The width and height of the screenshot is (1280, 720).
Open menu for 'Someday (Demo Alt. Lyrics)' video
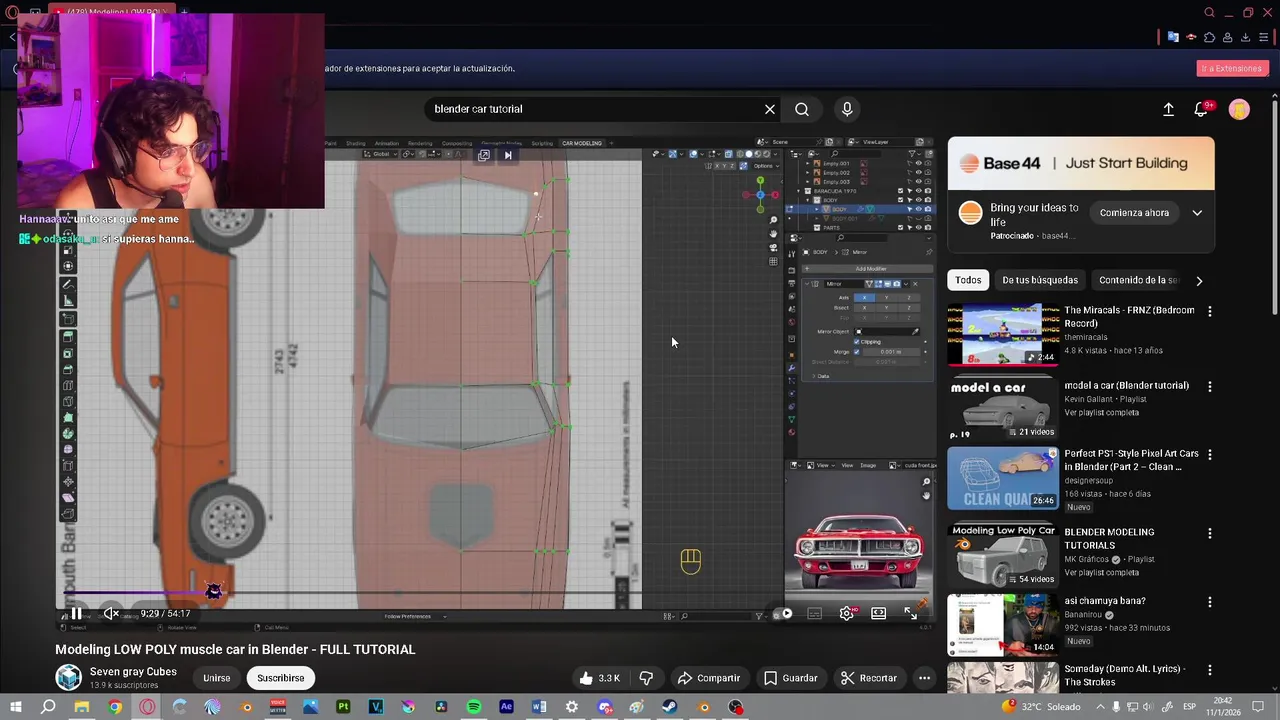tap(1210, 670)
